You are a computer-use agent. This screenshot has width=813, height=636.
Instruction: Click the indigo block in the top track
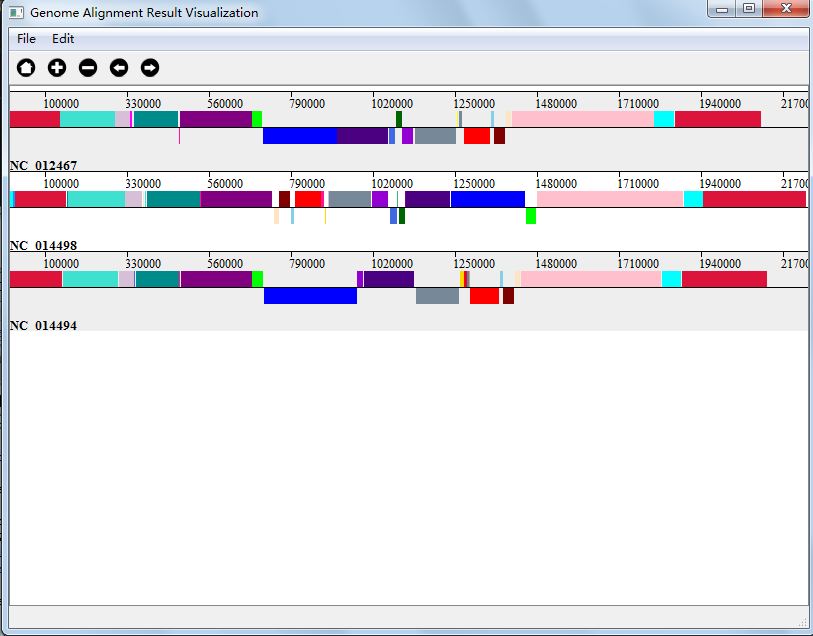click(362, 136)
